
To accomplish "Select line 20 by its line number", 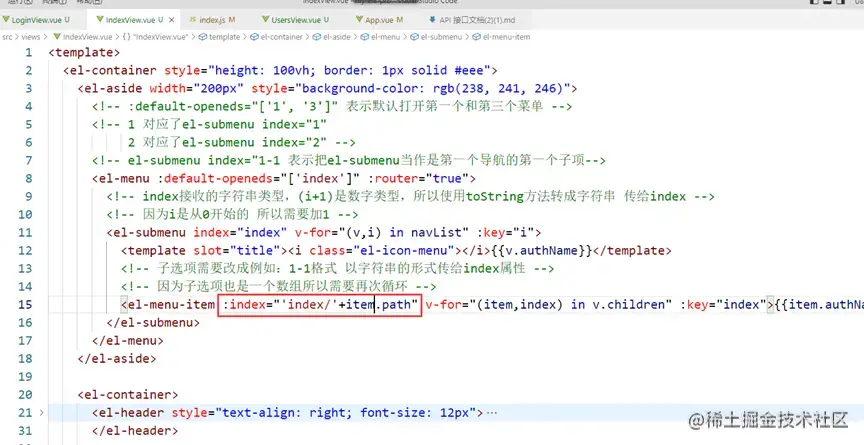I will tap(25, 395).
